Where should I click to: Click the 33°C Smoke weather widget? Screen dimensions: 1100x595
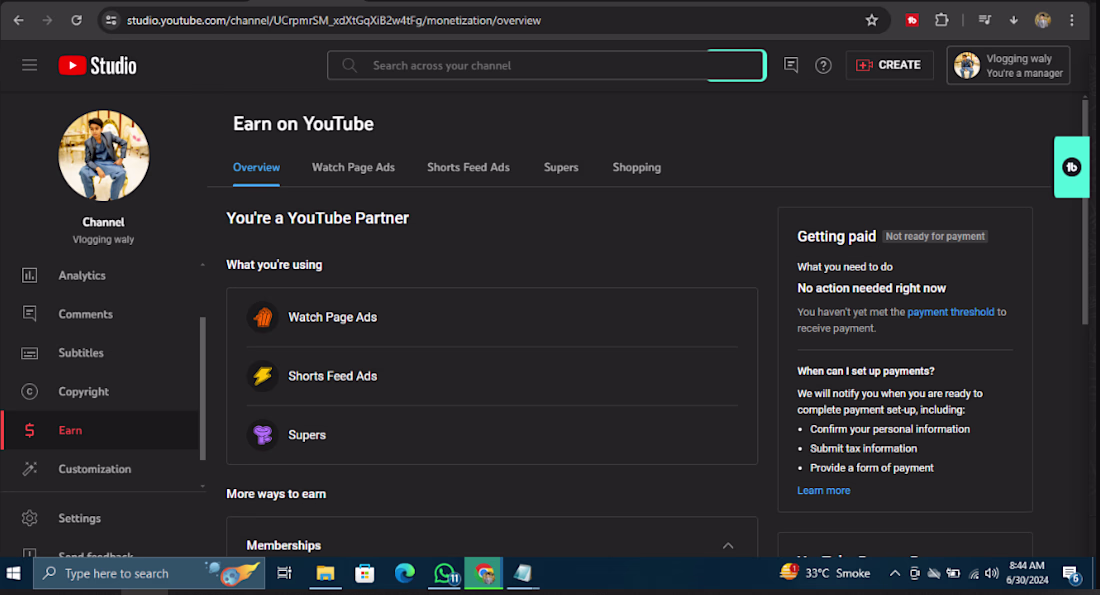825,573
